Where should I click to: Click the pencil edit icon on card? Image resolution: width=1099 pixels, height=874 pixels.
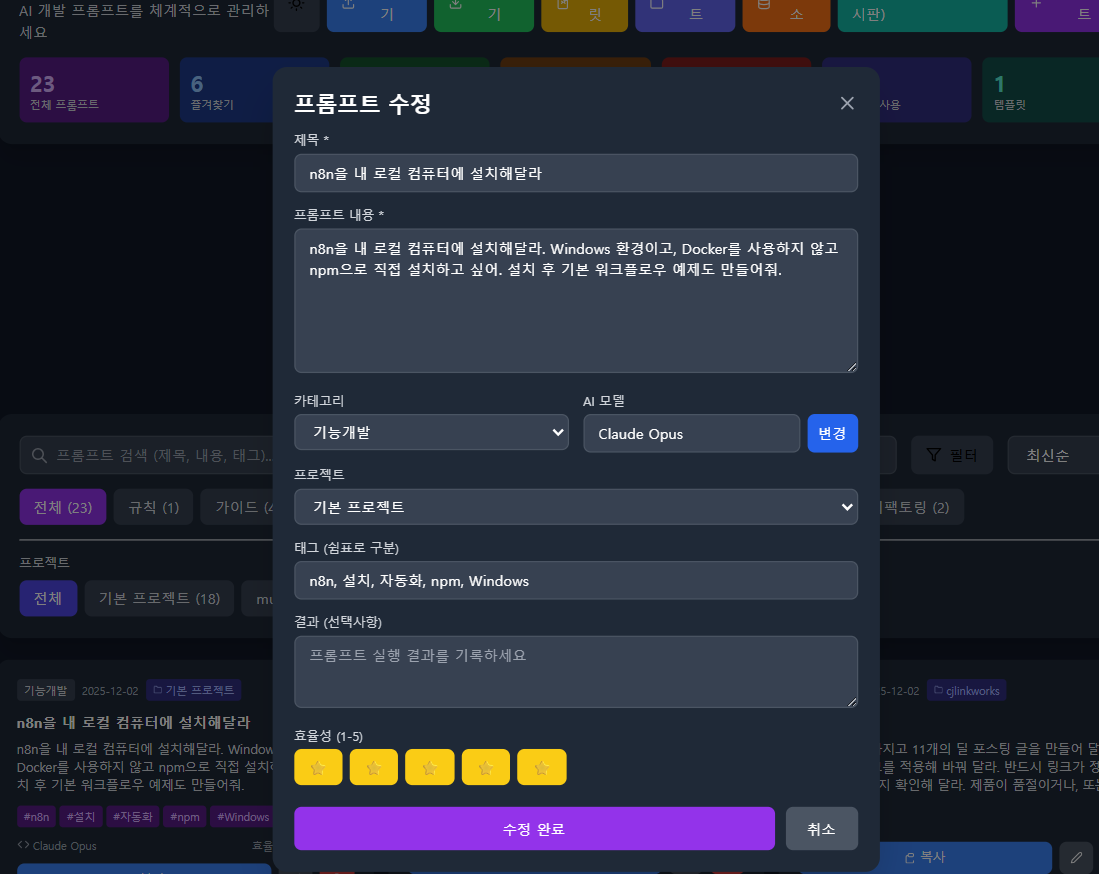[1076, 857]
